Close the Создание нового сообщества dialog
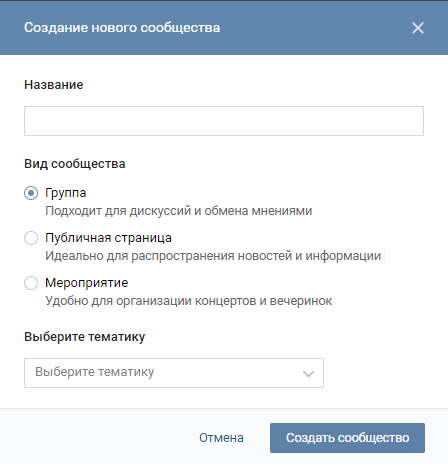This screenshot has width=448, height=464. tap(418, 28)
